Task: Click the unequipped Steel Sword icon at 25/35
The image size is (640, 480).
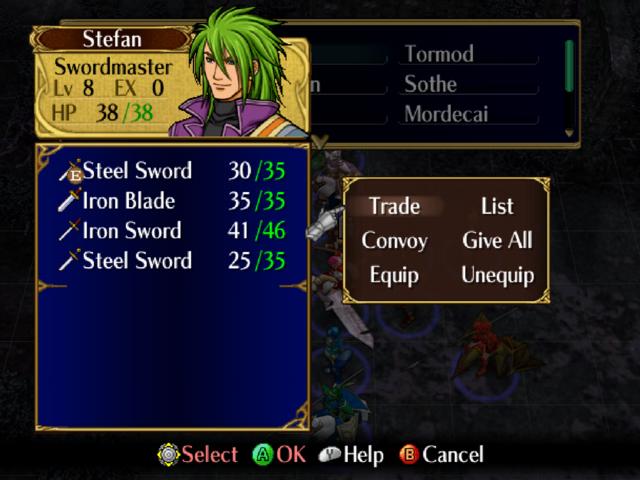Action: pyautogui.click(x=69, y=260)
